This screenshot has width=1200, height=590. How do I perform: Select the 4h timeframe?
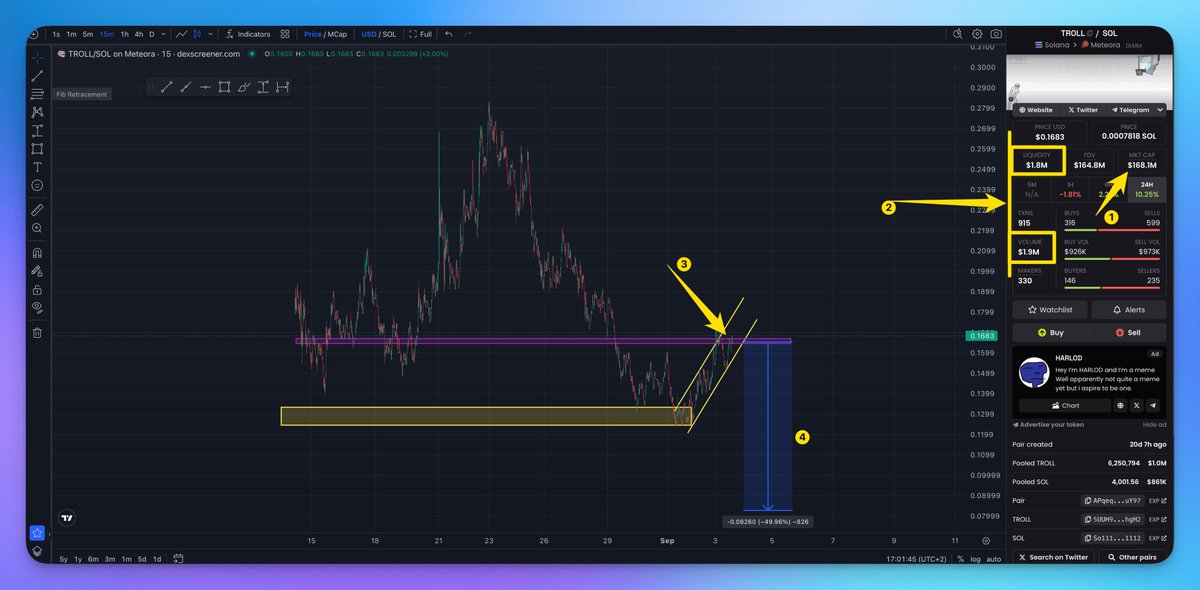click(139, 34)
